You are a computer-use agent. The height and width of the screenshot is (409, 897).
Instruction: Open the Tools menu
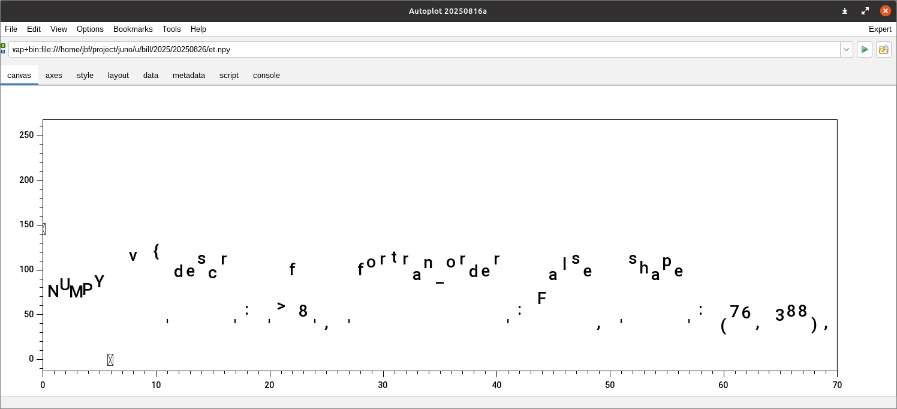click(171, 29)
